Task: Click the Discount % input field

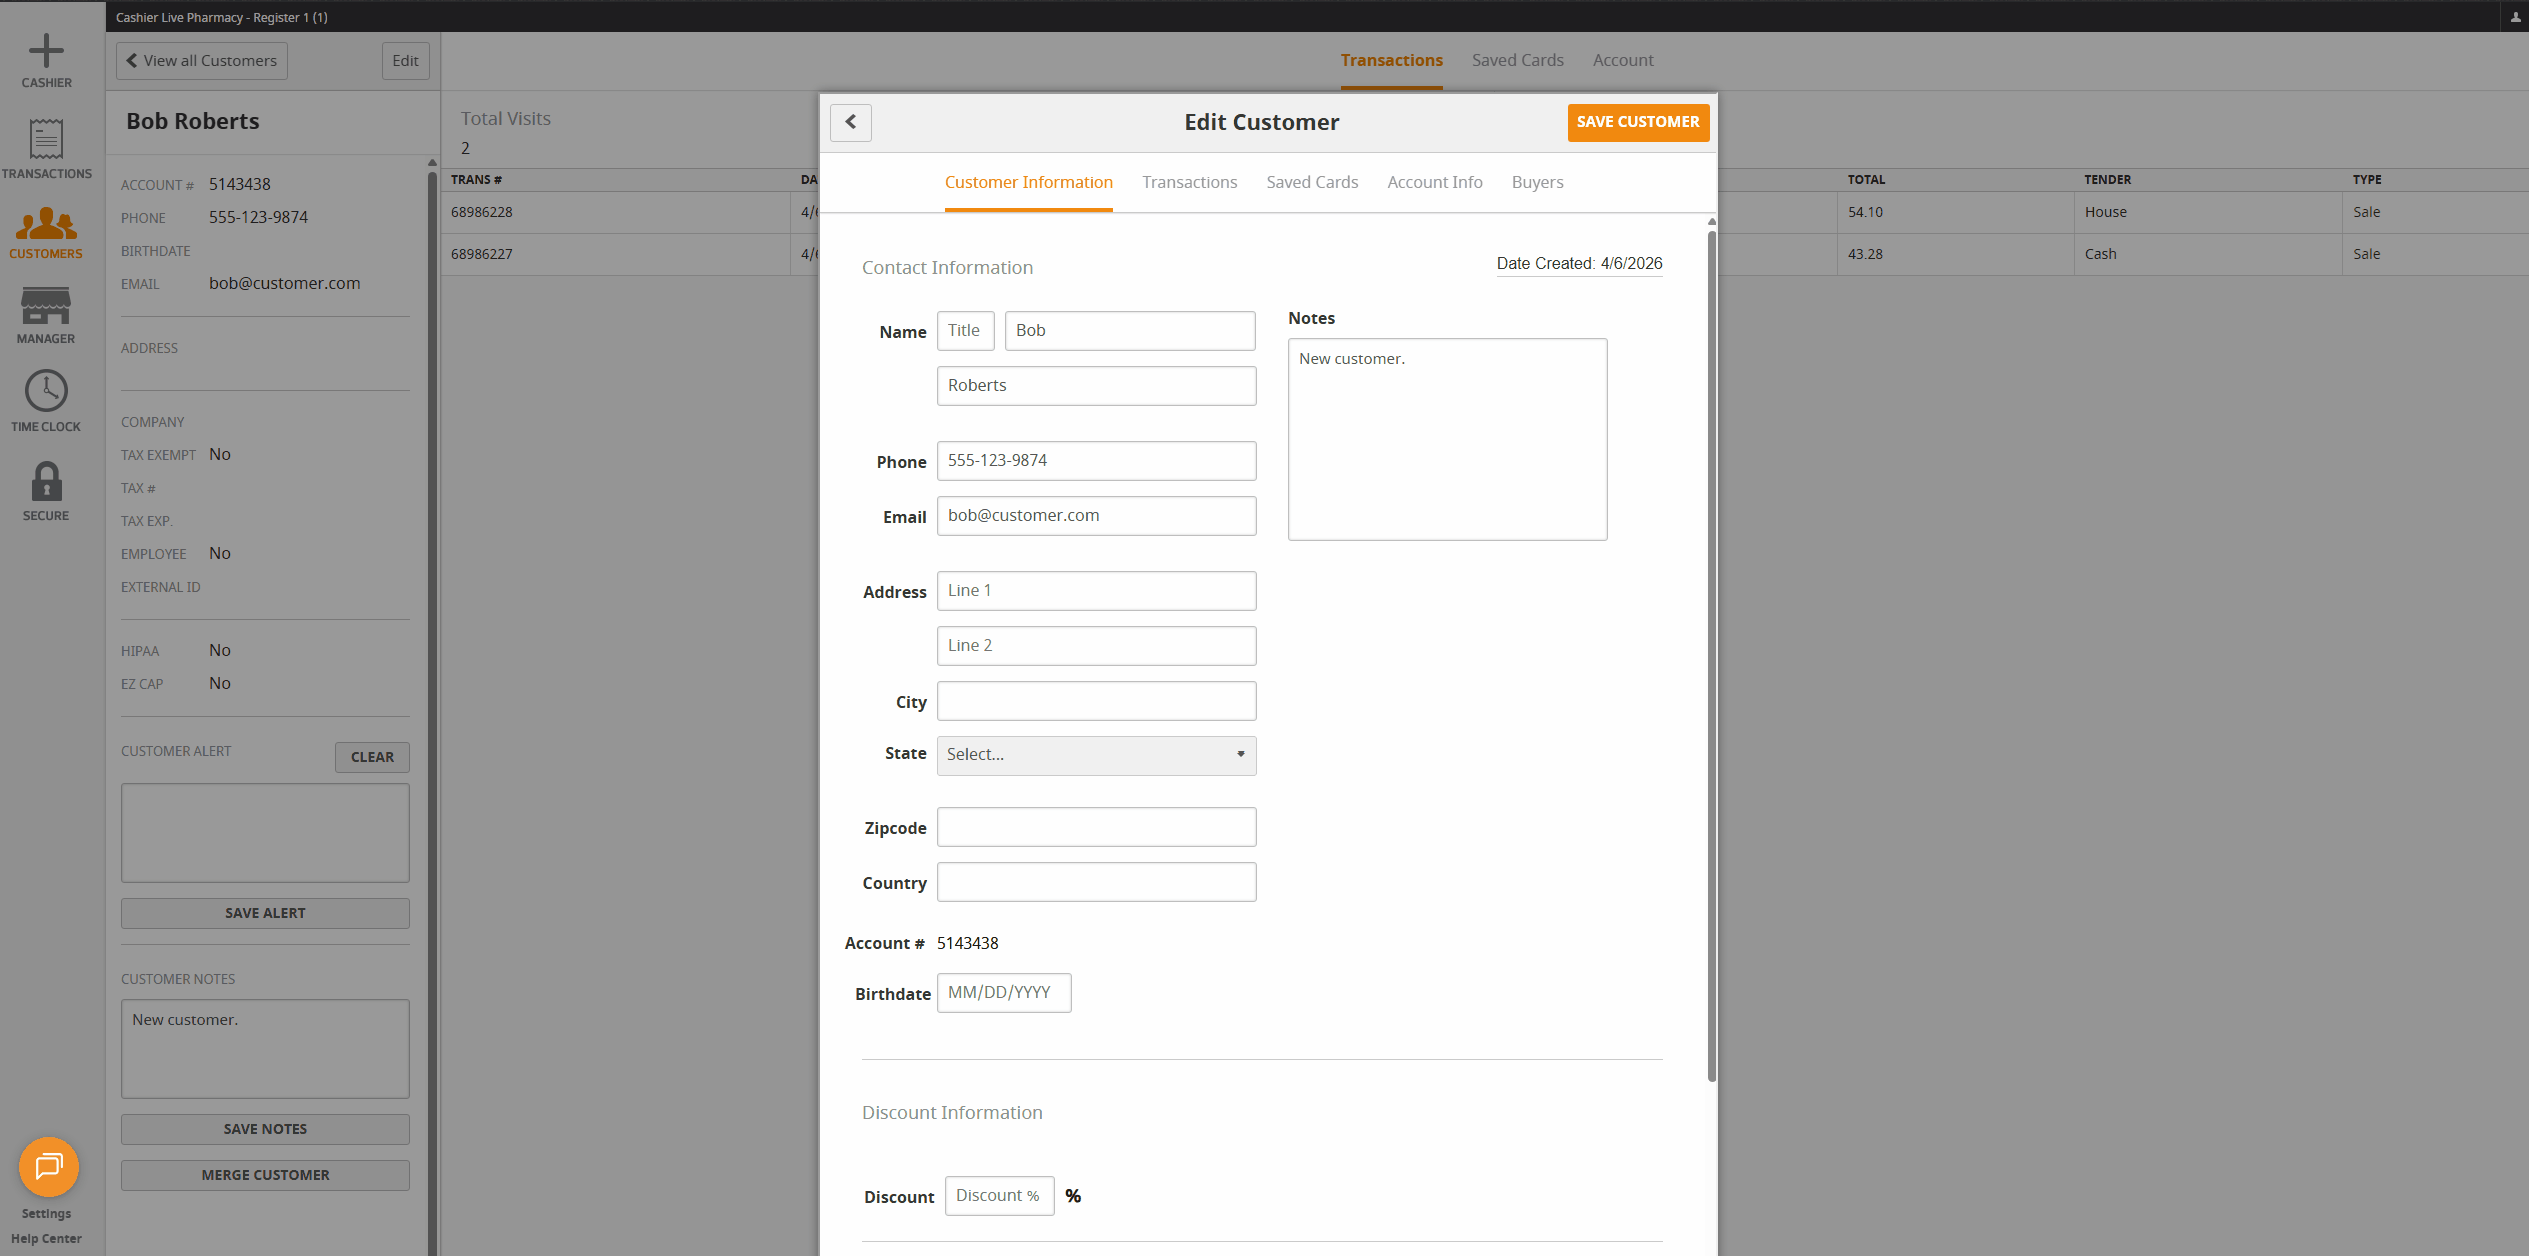Action: tap(998, 1196)
